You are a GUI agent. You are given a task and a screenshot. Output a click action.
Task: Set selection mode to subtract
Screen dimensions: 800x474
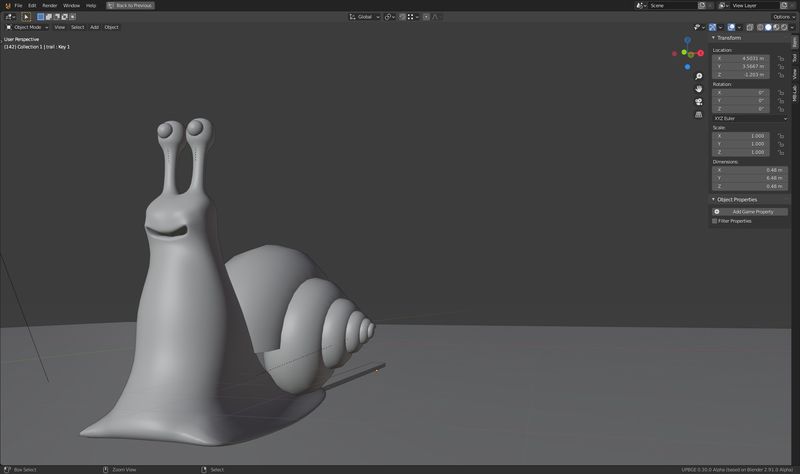coord(57,17)
